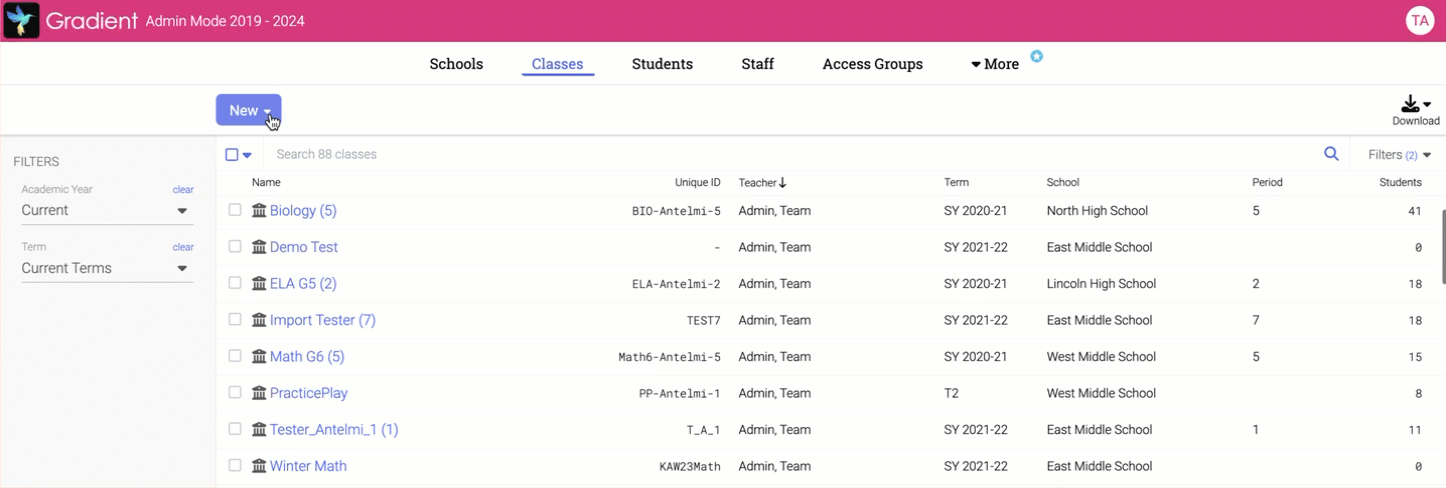This screenshot has height=488, width=1446.
Task: Open the Import Tester (7) class link
Action: (x=322, y=320)
